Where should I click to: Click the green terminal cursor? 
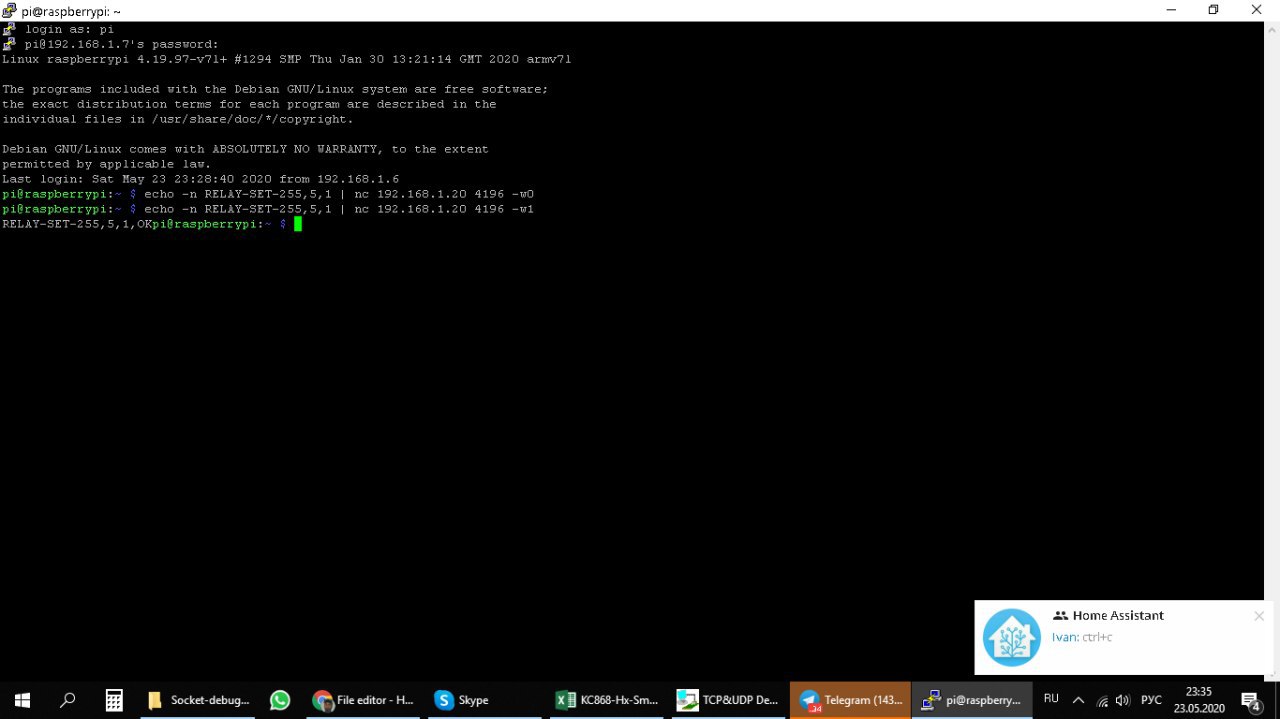[x=298, y=224]
